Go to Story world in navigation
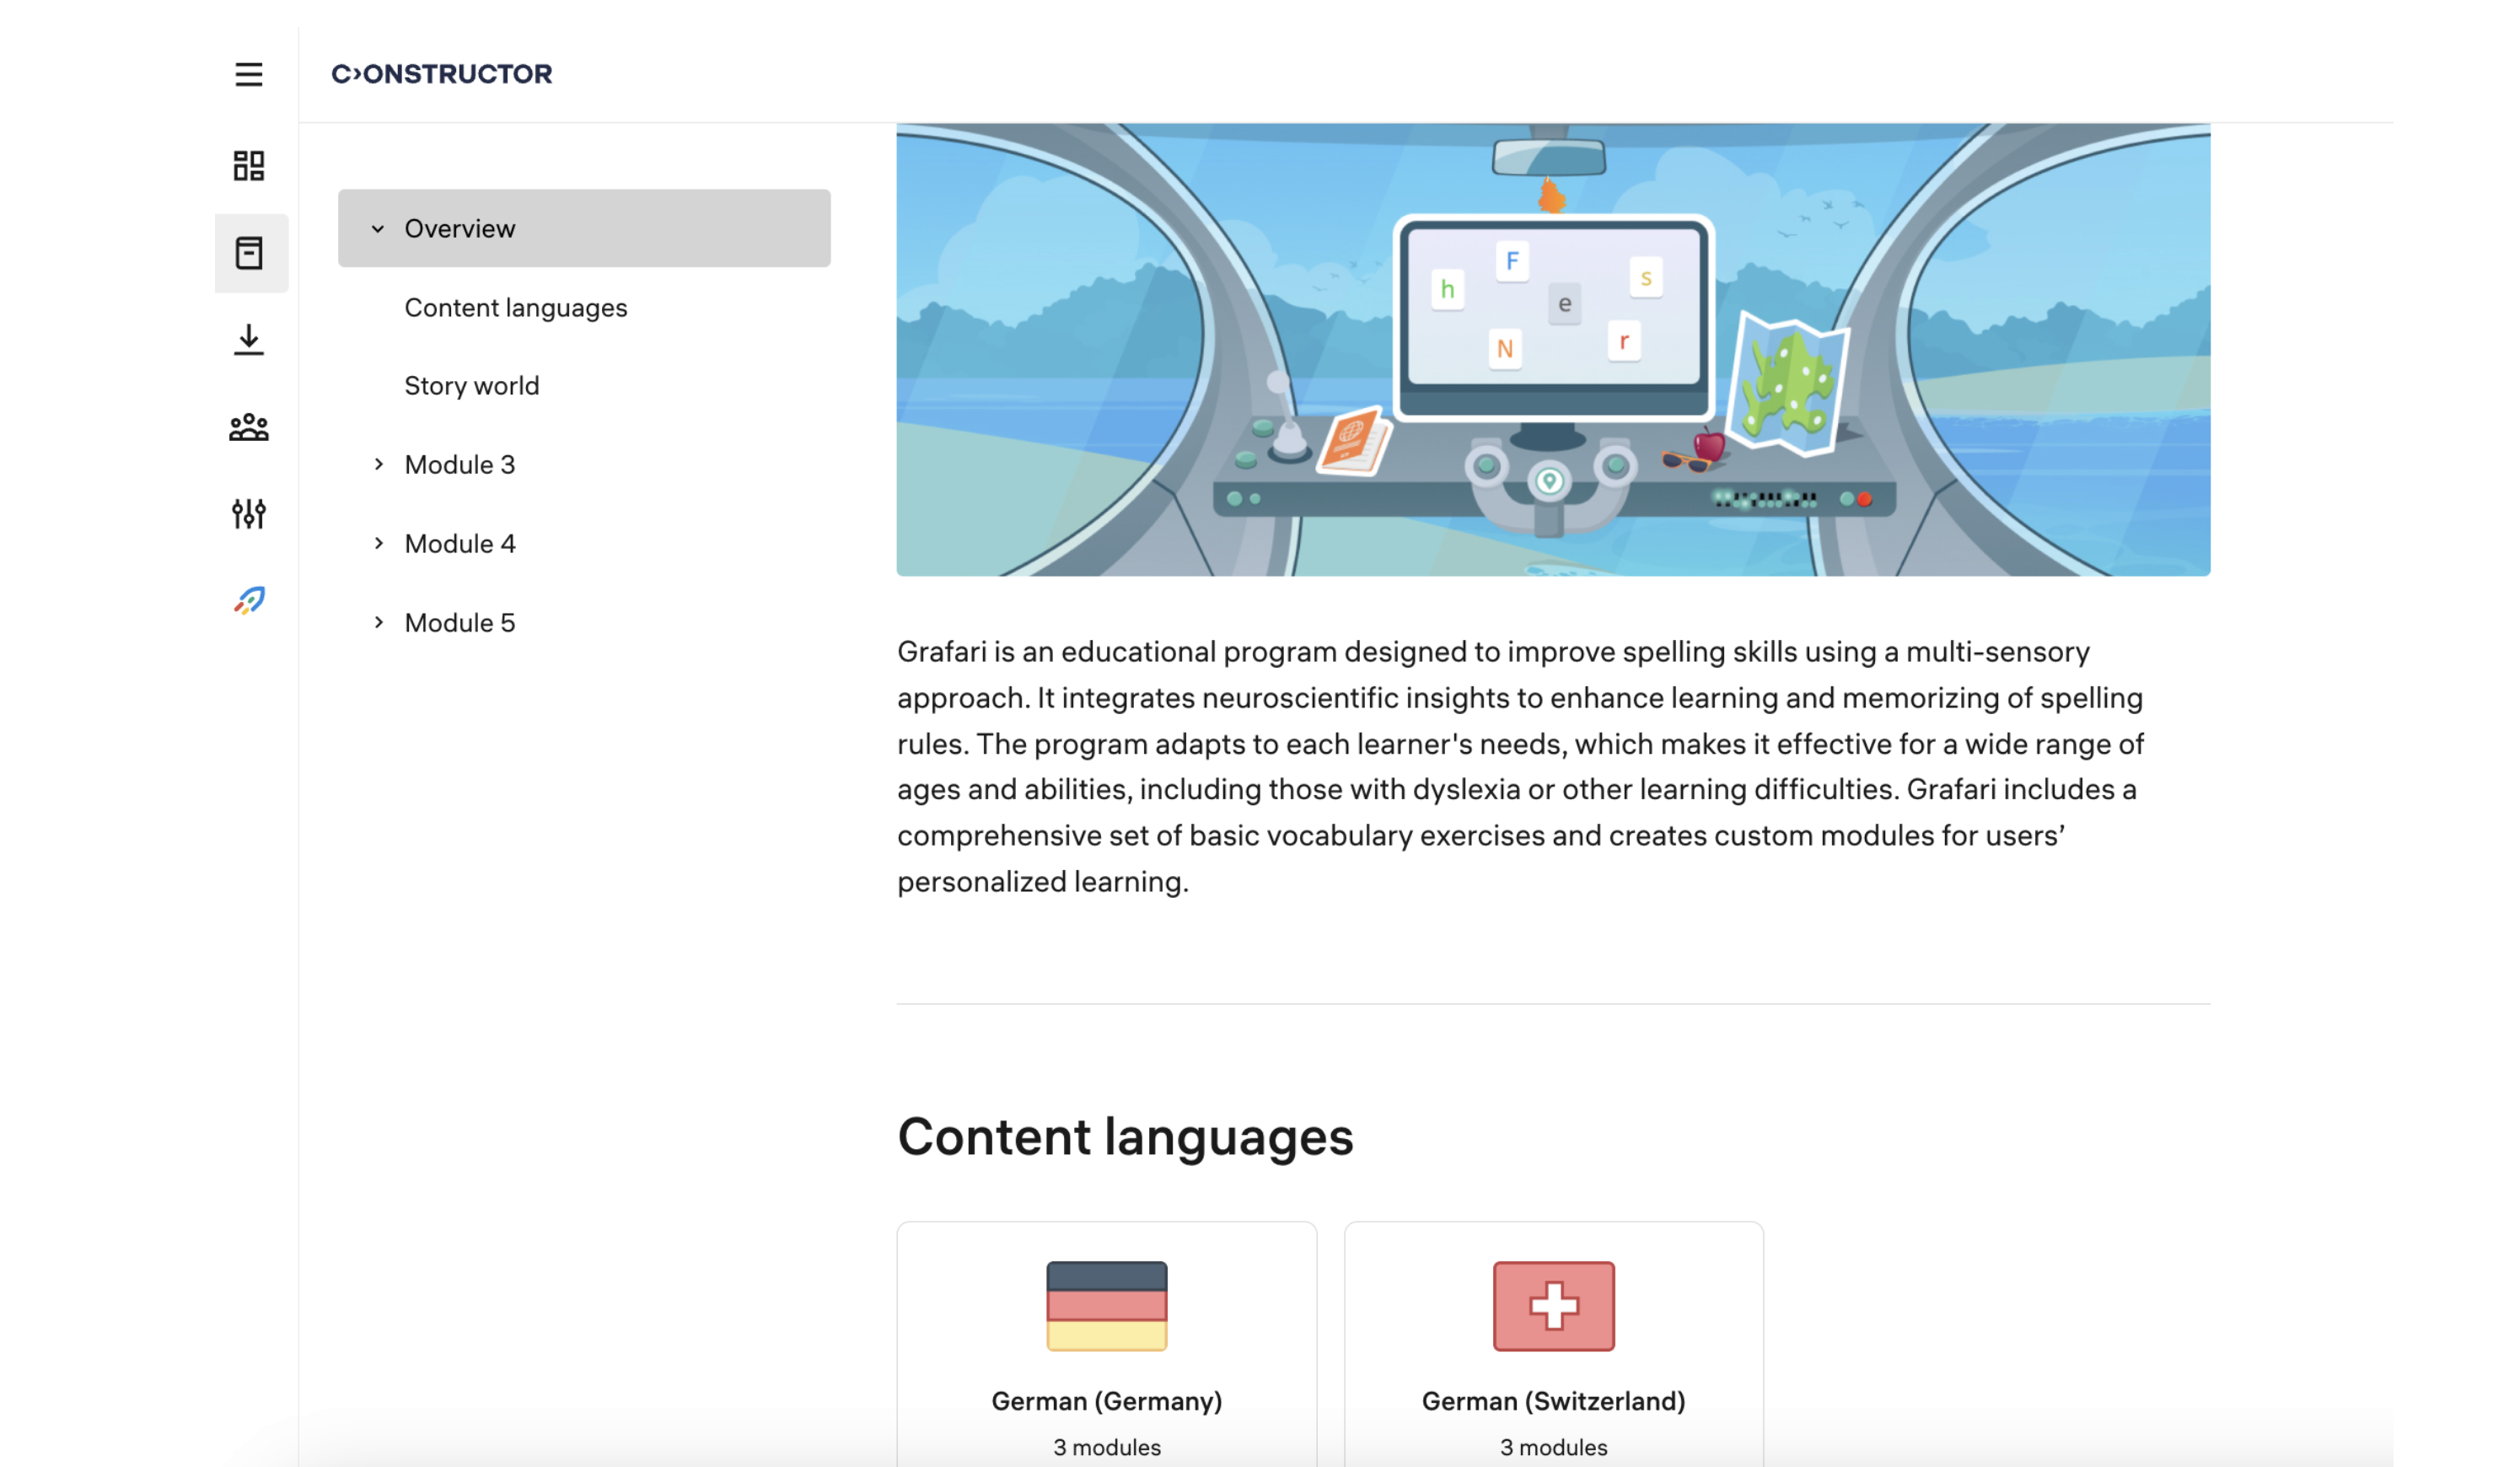This screenshot has width=2520, height=1467. (x=471, y=386)
